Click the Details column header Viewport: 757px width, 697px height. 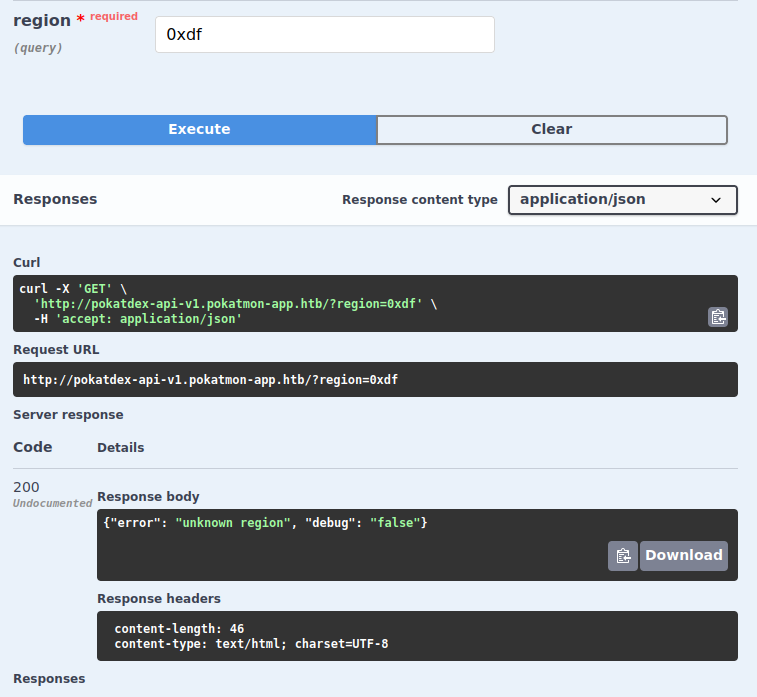coord(120,448)
